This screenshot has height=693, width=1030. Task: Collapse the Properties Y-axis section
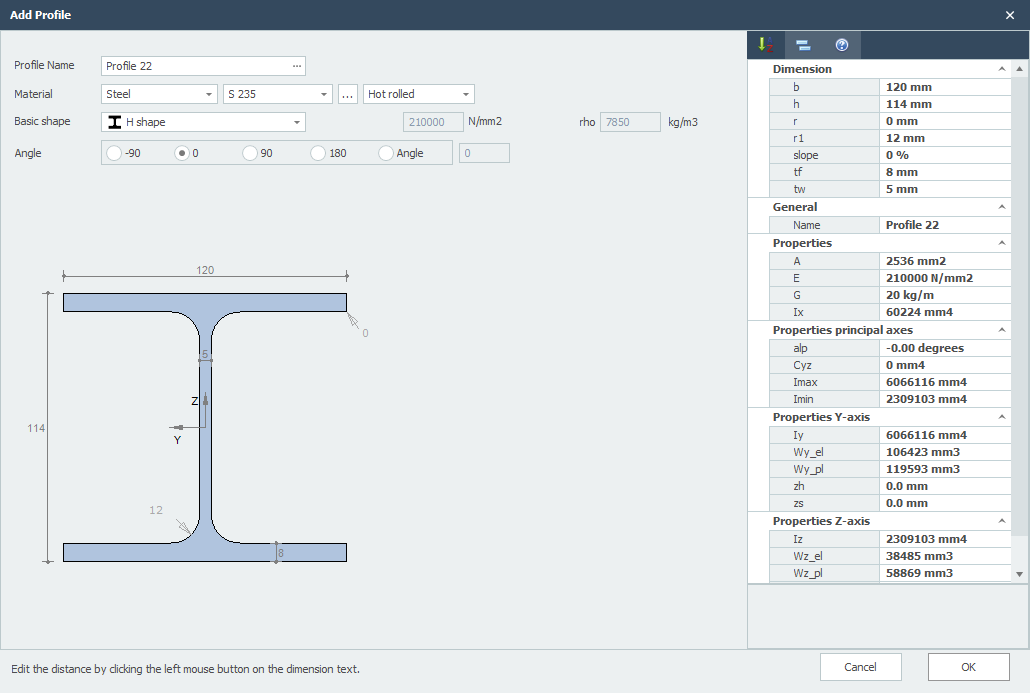point(1001,417)
